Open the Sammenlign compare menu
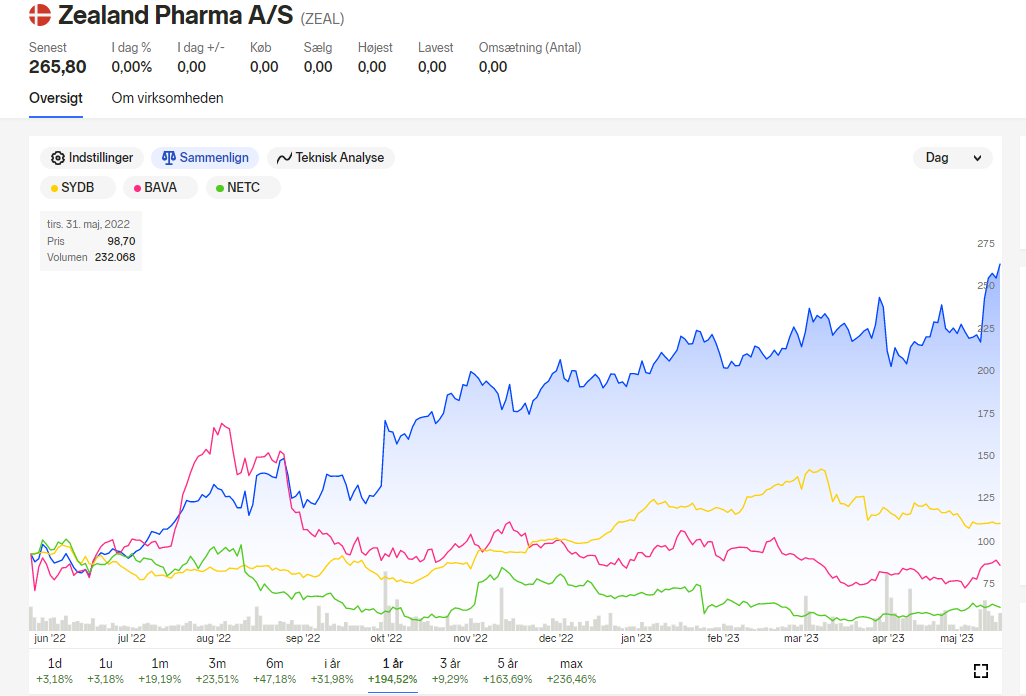Viewport: 1026px width, 696px height. pos(205,158)
